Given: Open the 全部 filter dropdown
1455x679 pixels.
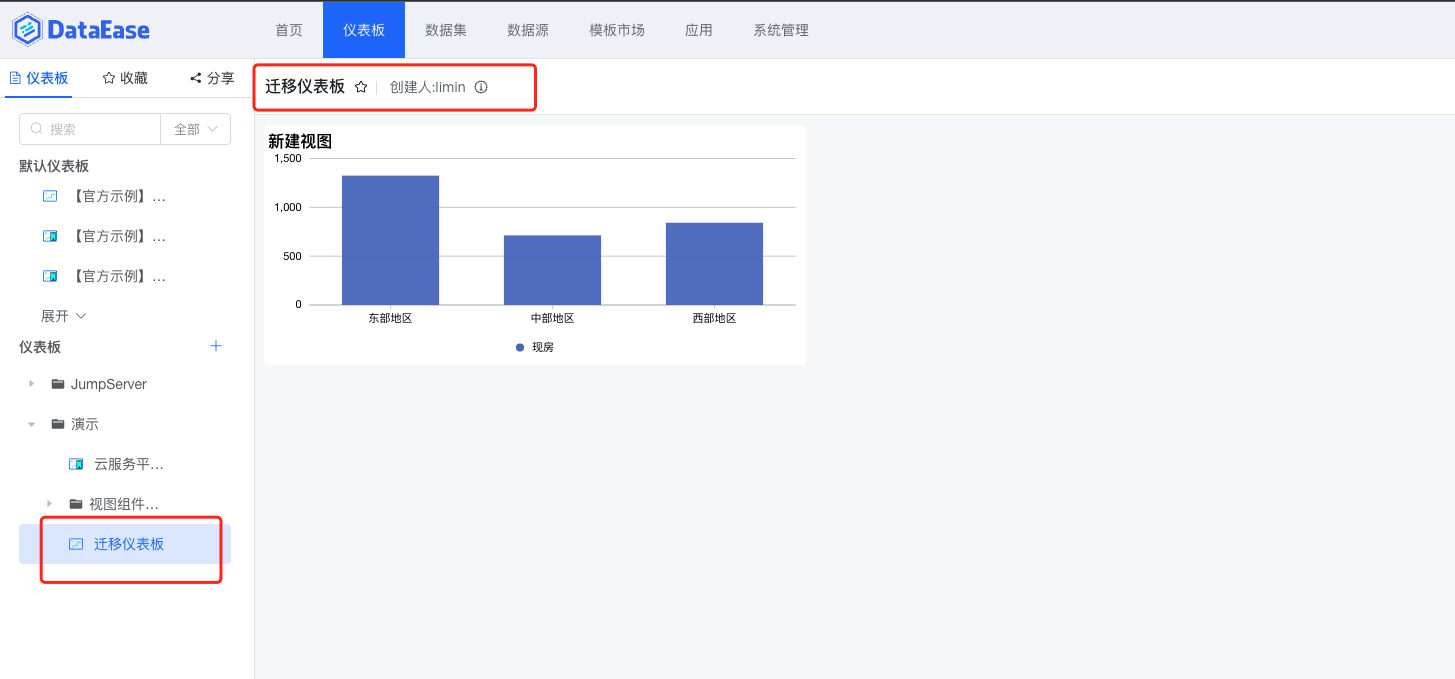Looking at the screenshot, I should point(195,128).
